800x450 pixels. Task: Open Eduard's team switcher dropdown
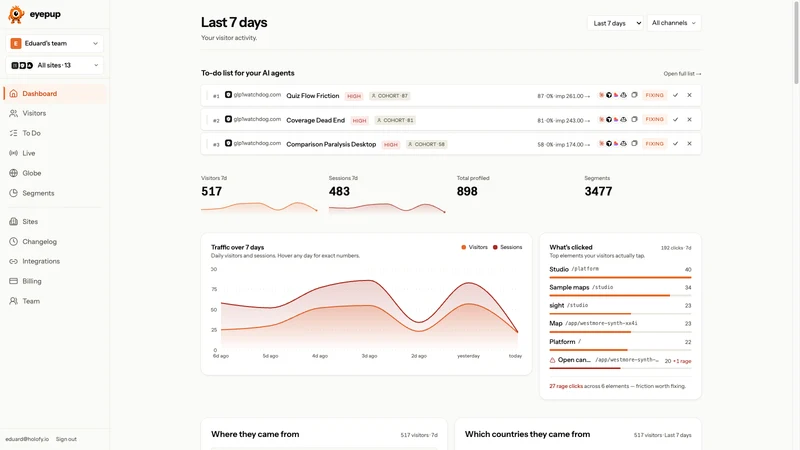[55, 43]
